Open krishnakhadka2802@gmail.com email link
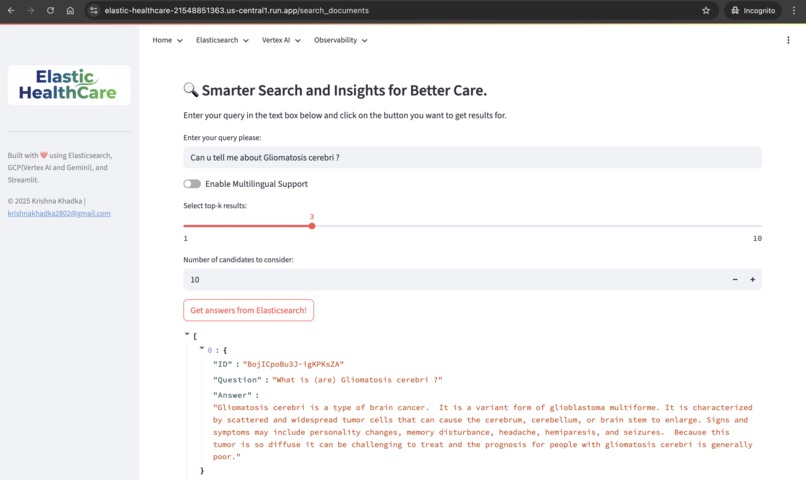Image resolution: width=806 pixels, height=480 pixels. pyautogui.click(x=59, y=213)
